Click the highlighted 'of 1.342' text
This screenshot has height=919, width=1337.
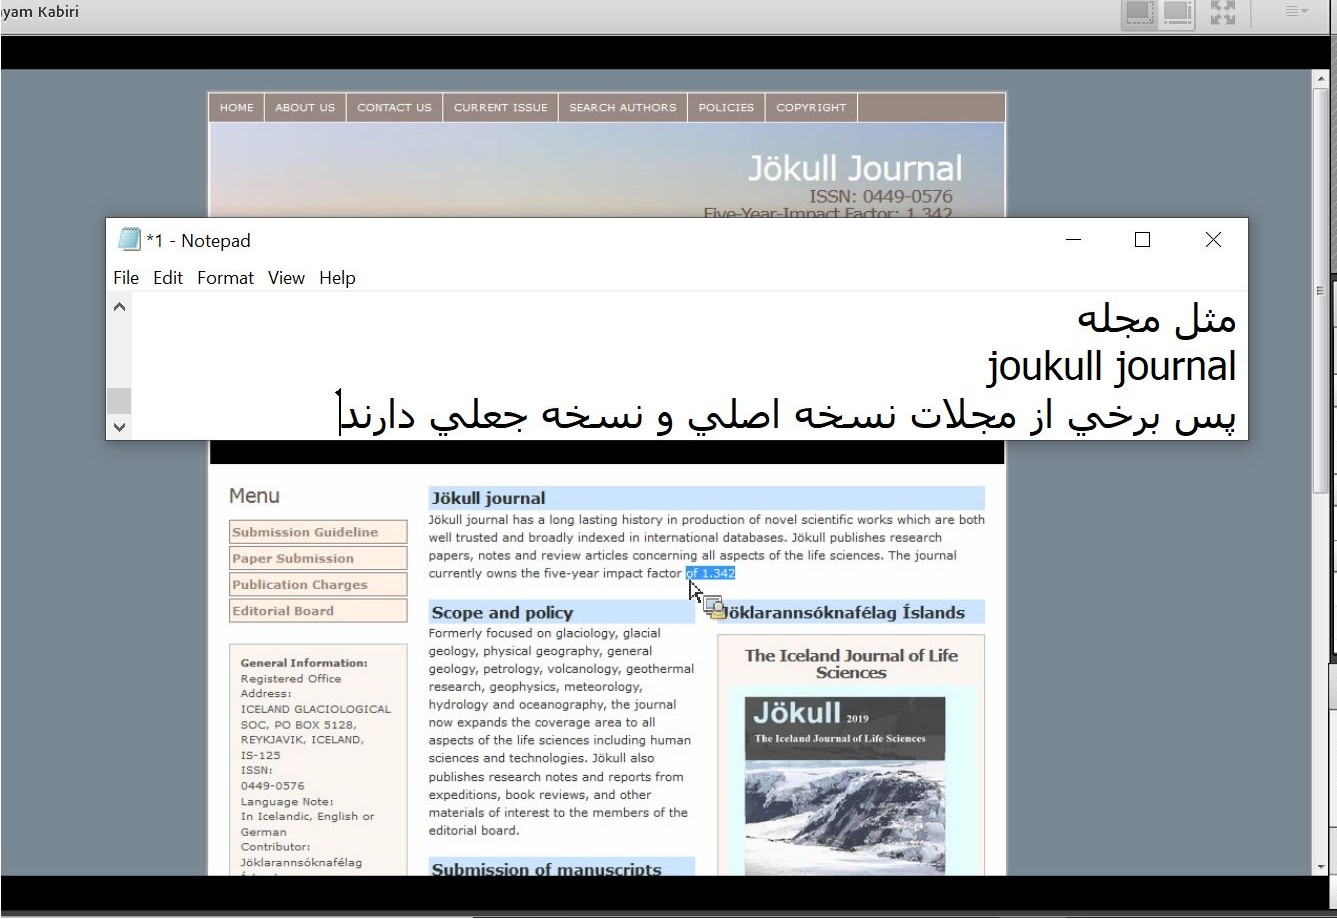coord(710,573)
